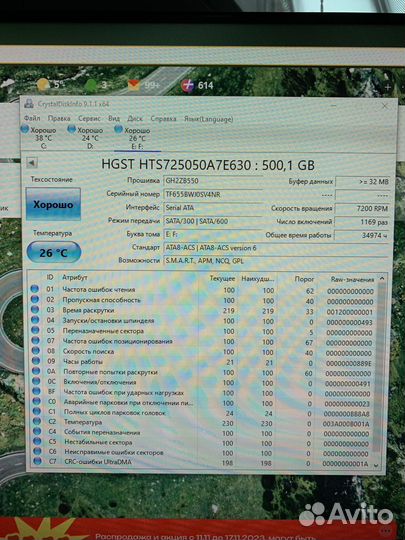Click the CrystalDiskInfo title bar app icon
This screenshot has height=540, width=405.
coord(29,103)
